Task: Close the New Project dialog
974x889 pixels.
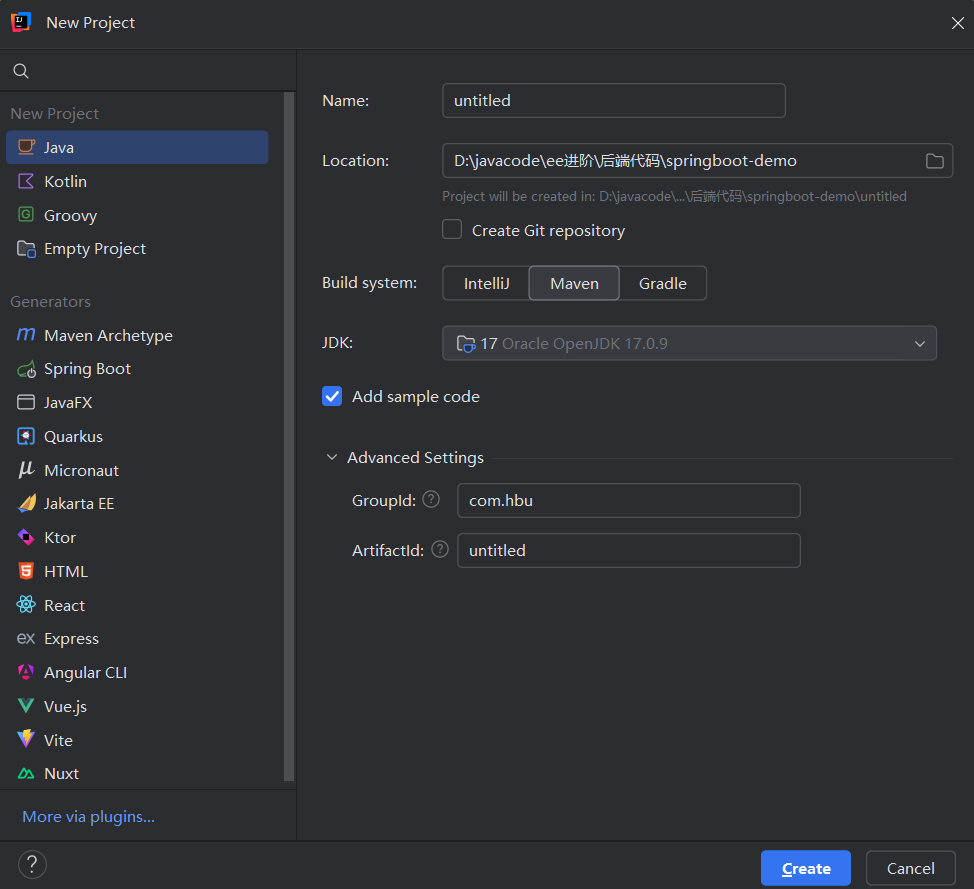Action: pos(957,23)
